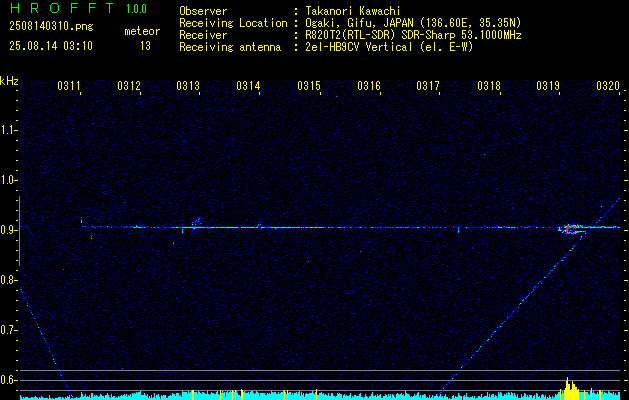Click the receiver text R820T2(RTL-SDR) SDR-Sharp 53.1000MHz

pos(414,35)
